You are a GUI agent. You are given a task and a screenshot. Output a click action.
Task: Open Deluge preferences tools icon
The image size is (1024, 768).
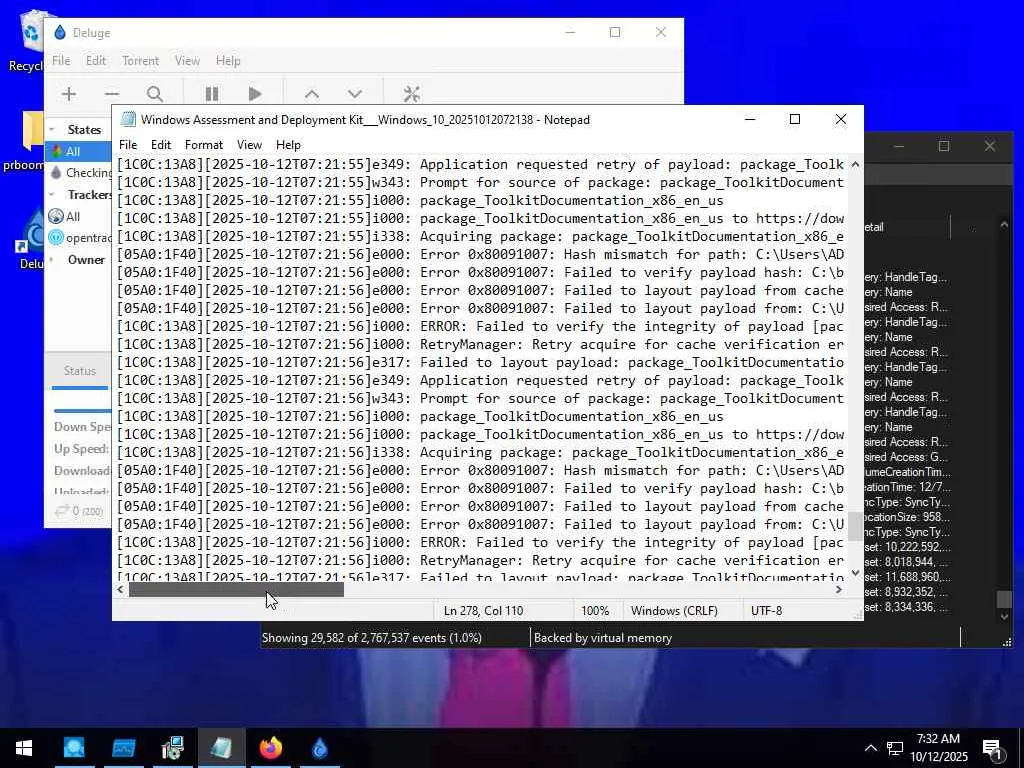[411, 94]
